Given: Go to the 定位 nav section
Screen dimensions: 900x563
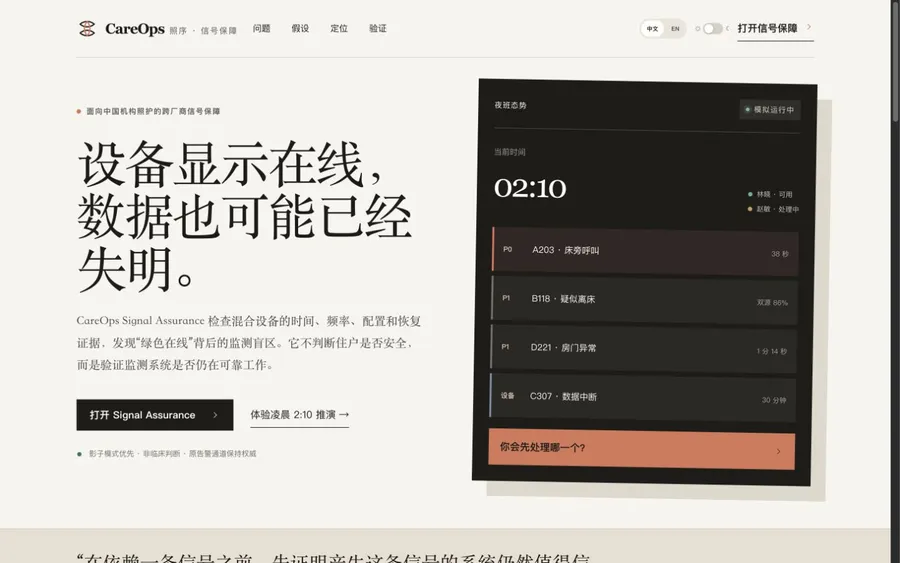Looking at the screenshot, I should tap(339, 28).
